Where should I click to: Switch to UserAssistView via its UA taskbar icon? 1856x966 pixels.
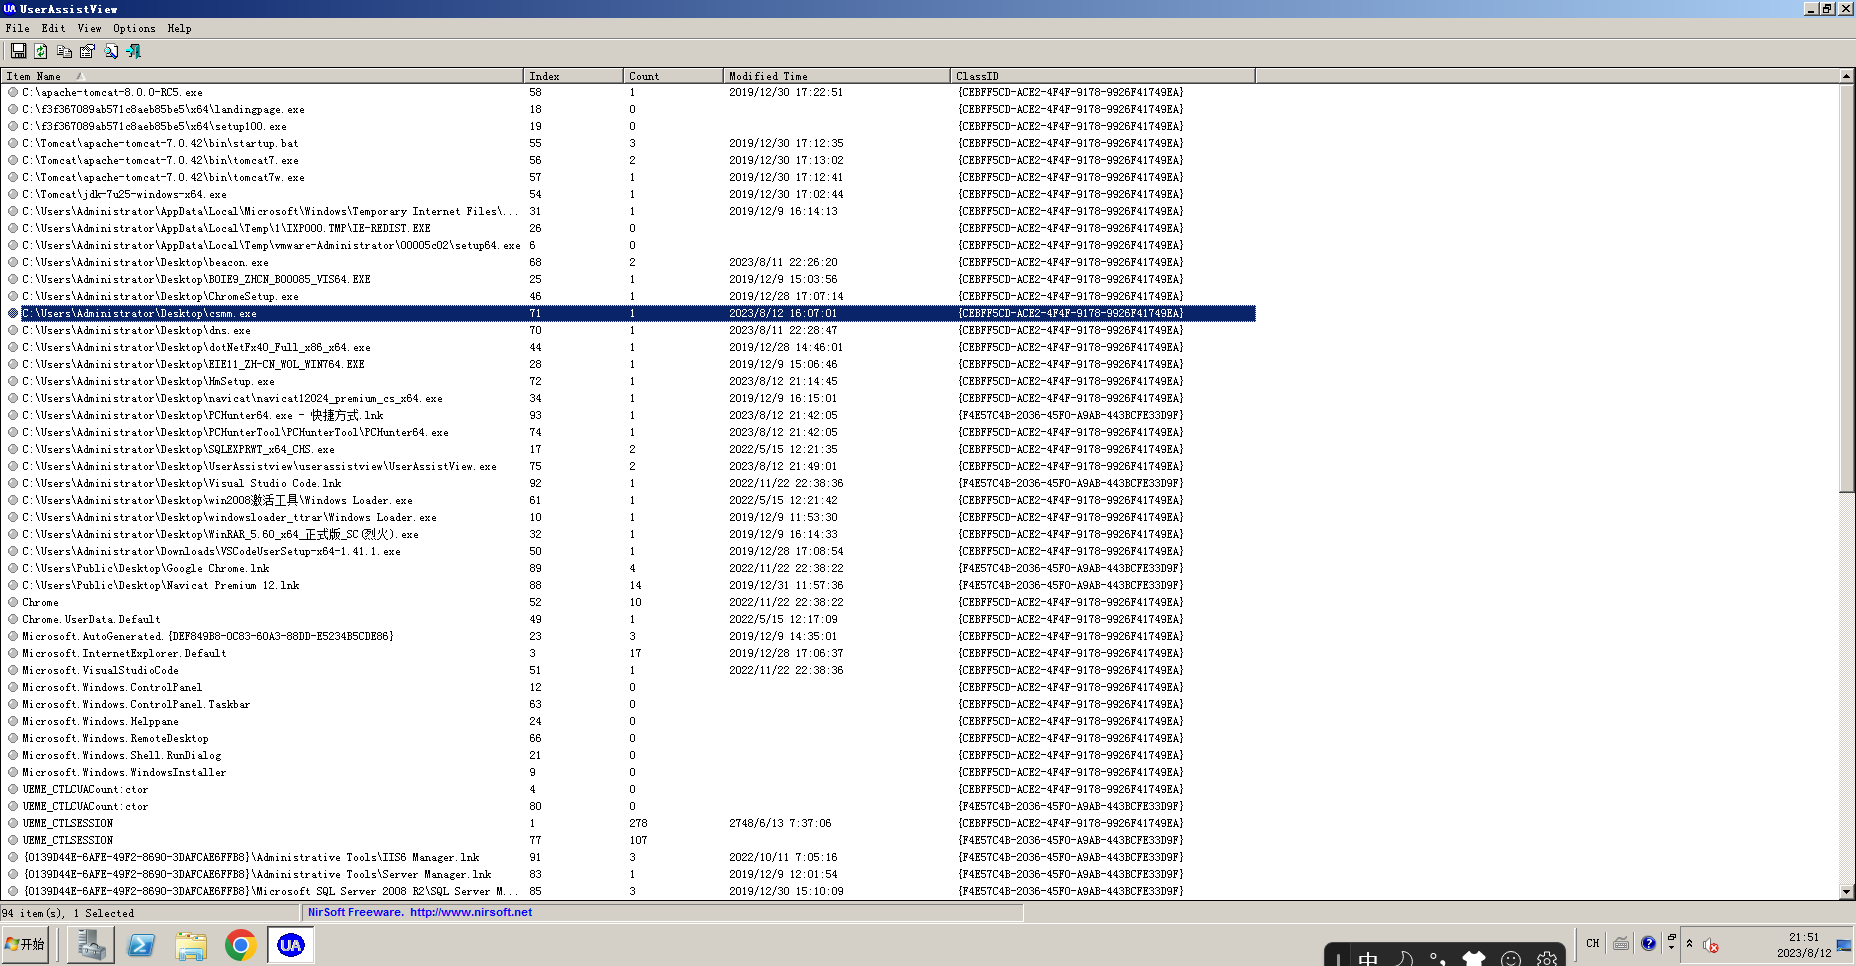point(290,944)
